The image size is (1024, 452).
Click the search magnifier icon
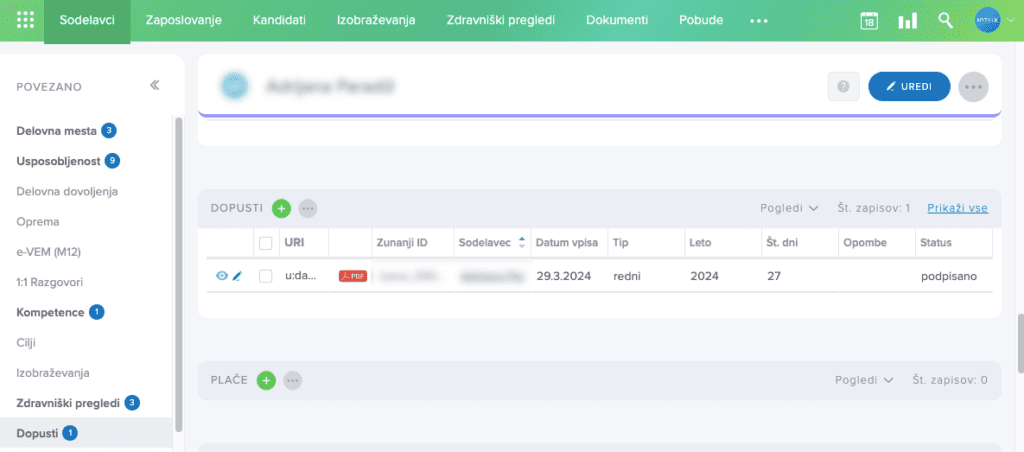[x=945, y=21]
